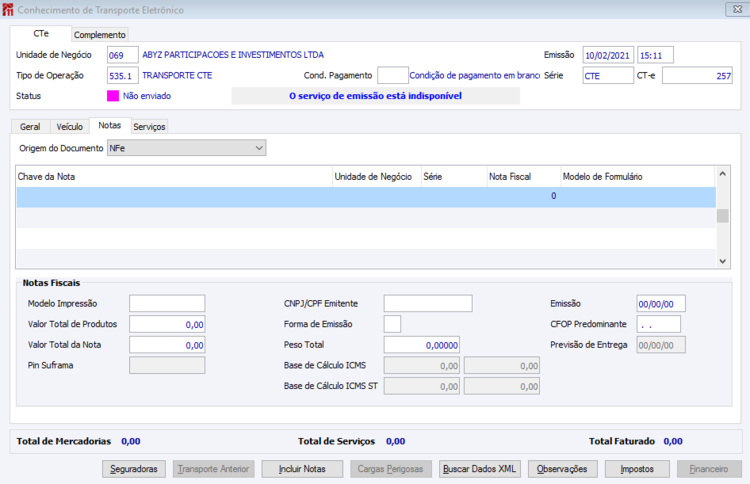The image size is (750, 484).
Task: Select the highlighted first row in notes grid
Action: tap(366, 197)
